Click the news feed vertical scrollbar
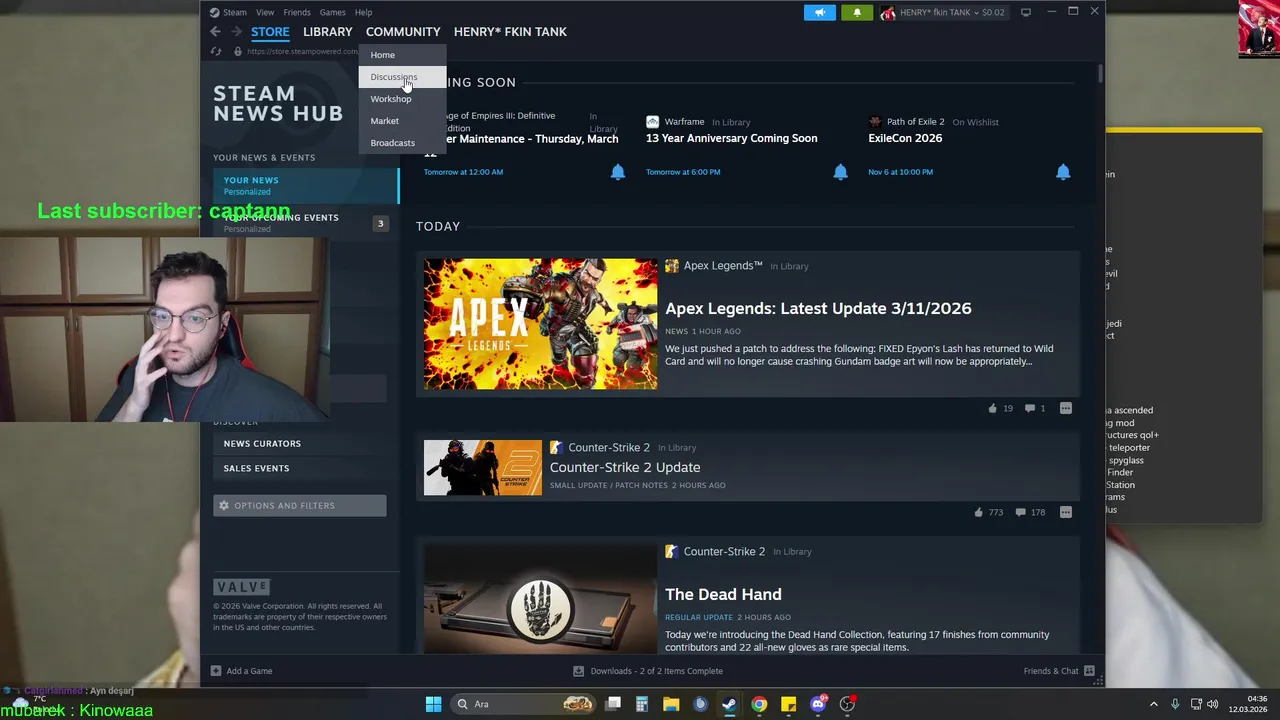 click(1100, 74)
